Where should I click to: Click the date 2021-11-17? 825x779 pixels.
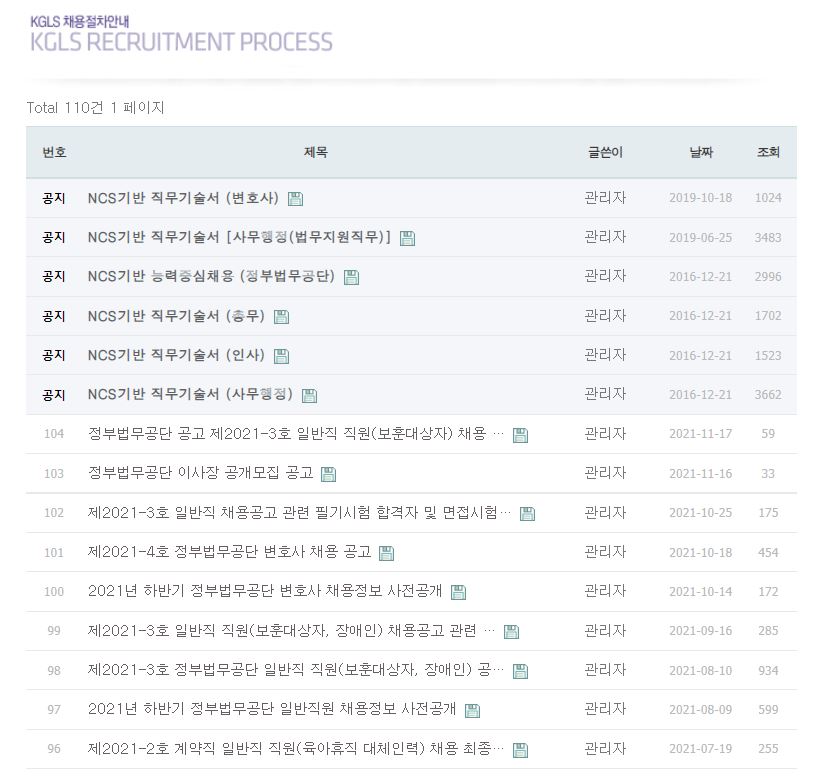point(700,433)
